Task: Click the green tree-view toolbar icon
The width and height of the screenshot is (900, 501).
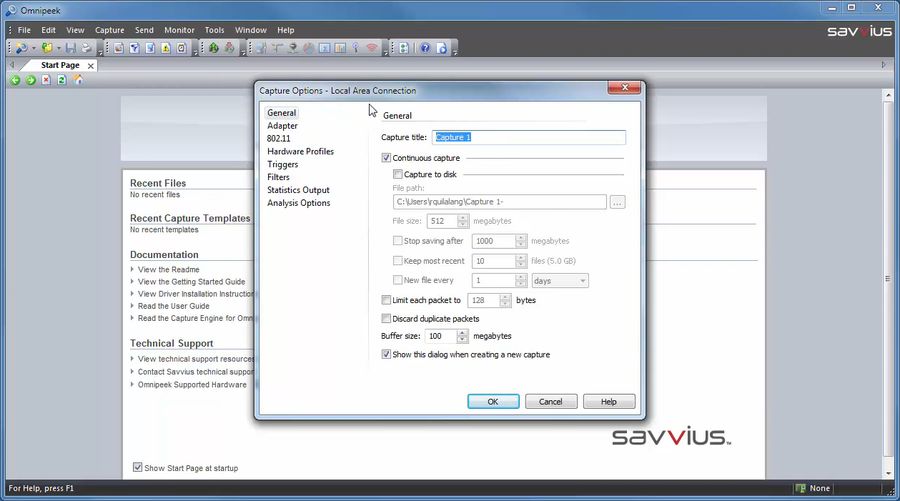Action: pyautogui.click(x=404, y=48)
